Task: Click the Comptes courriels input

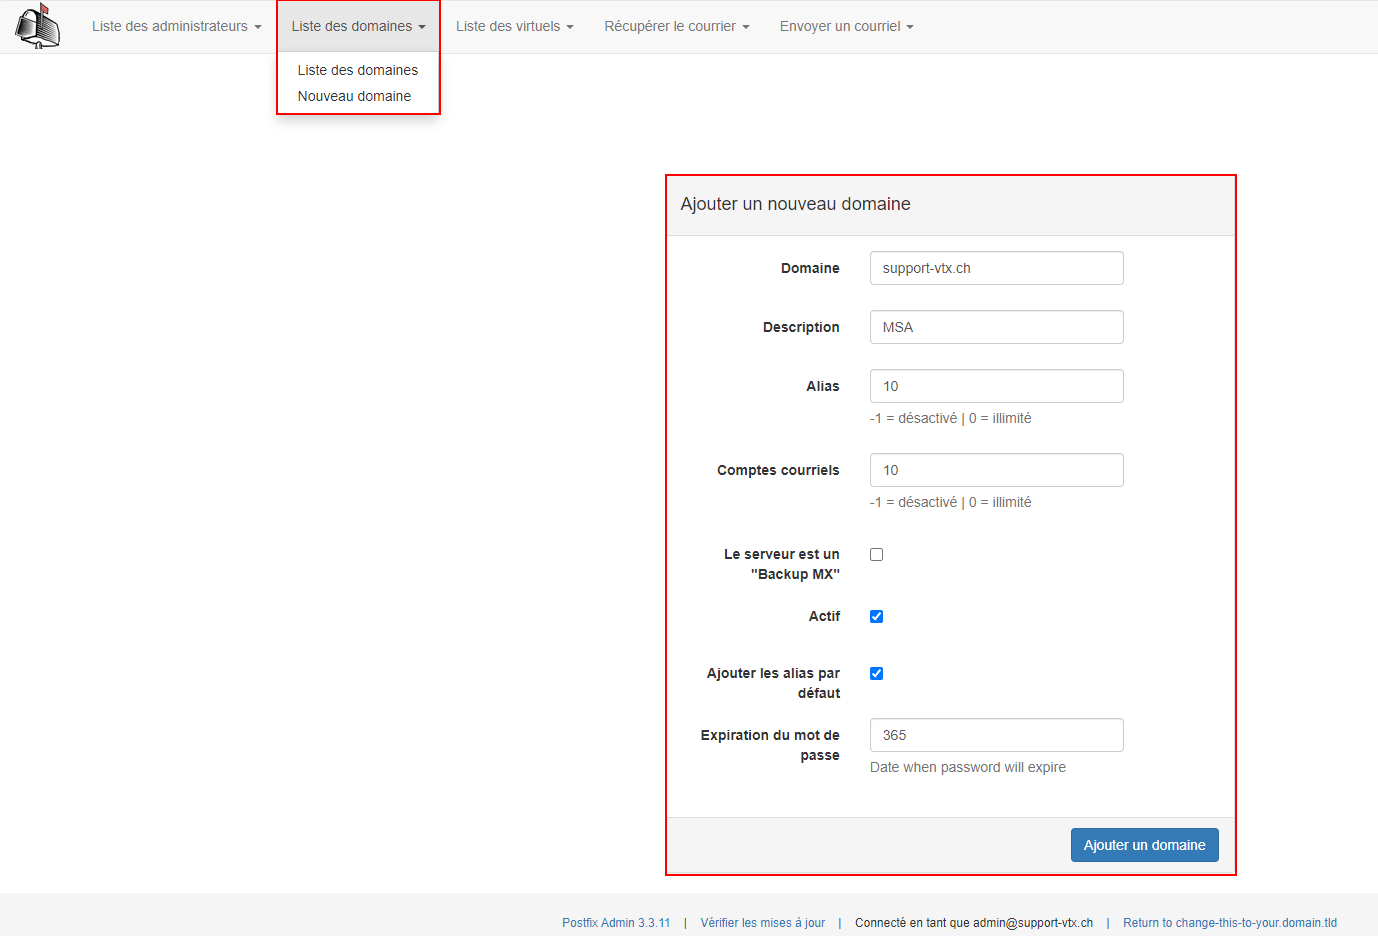Action: pyautogui.click(x=996, y=470)
